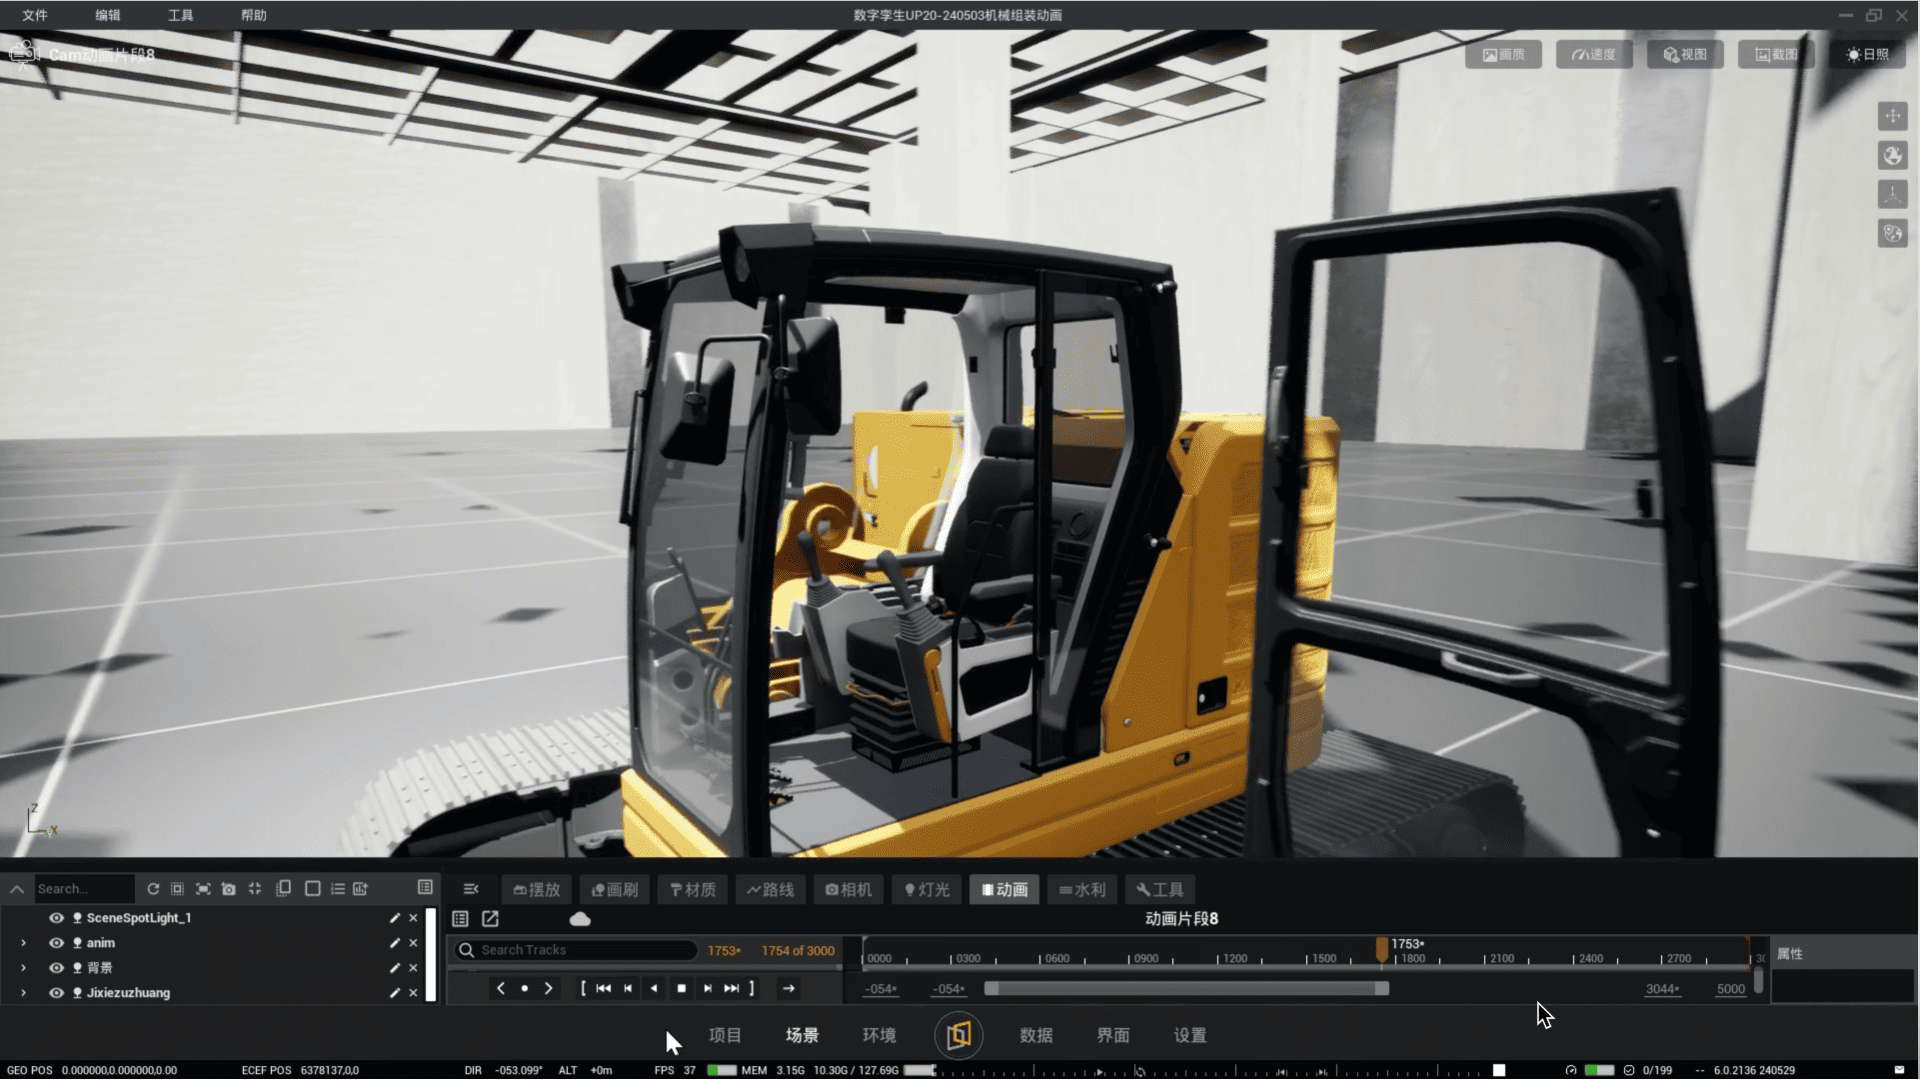Hide the anim layer via eye icon
The image size is (1920, 1080).
[57, 943]
